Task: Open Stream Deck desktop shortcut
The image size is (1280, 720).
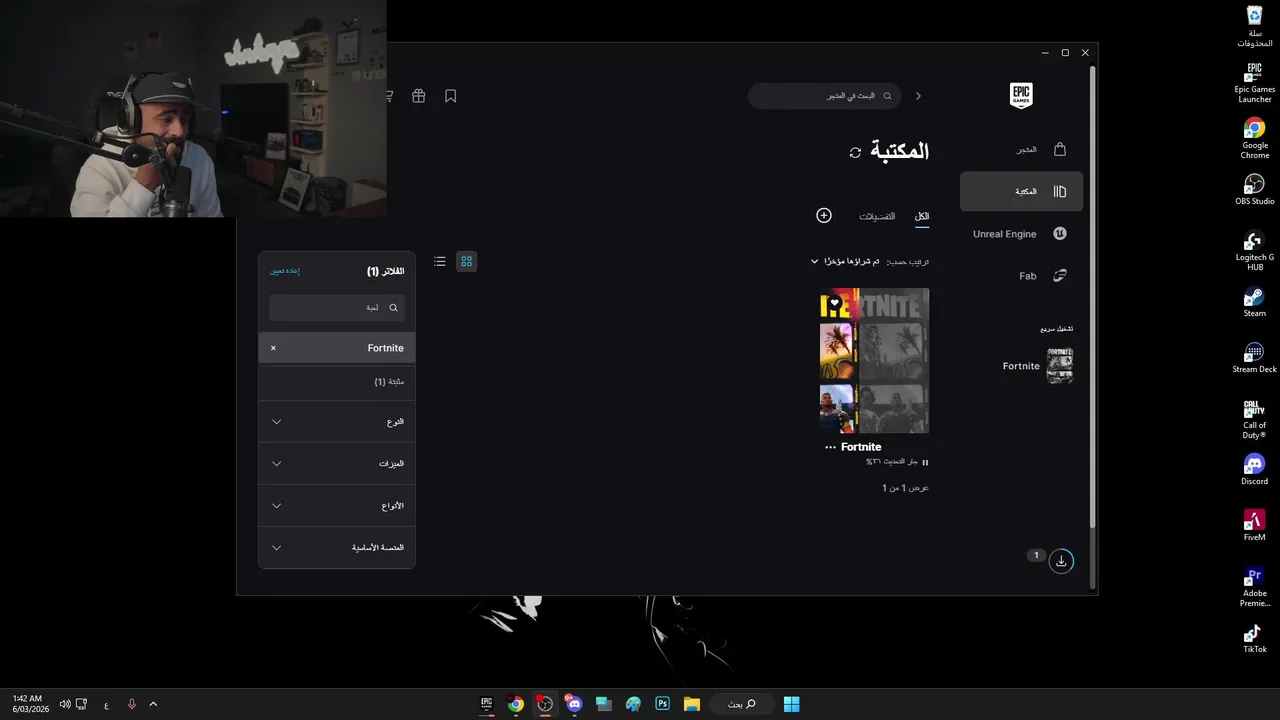Action: pos(1255,358)
